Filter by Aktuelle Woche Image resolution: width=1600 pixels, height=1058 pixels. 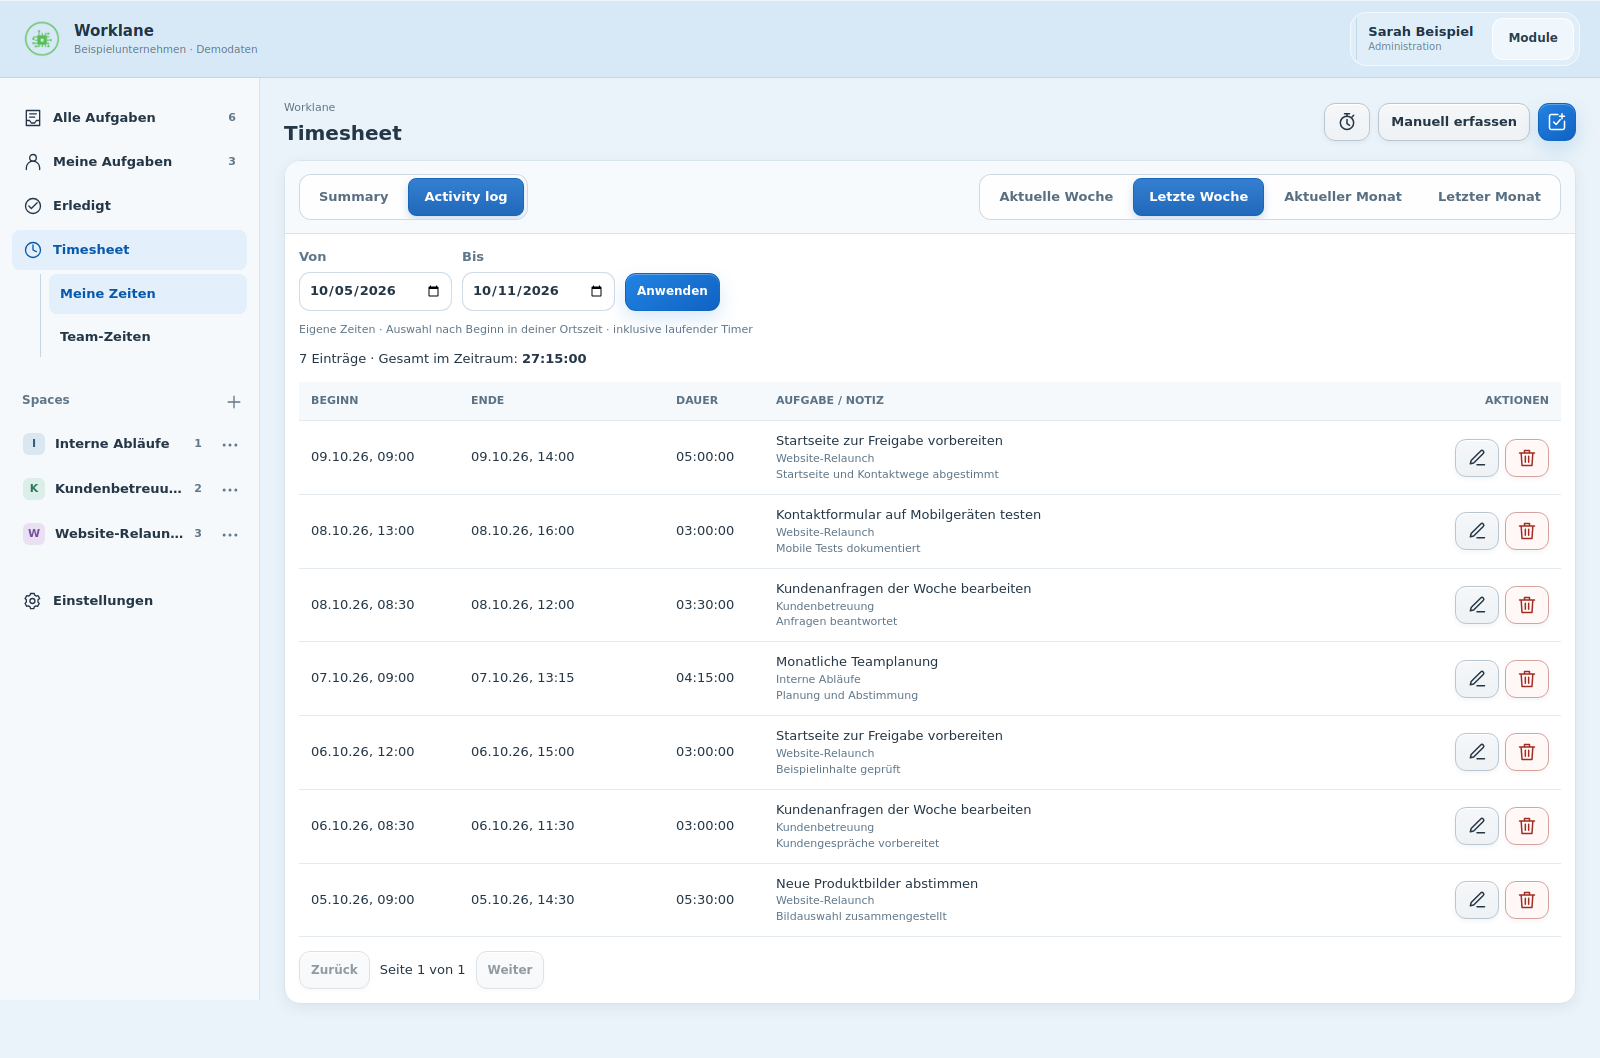1056,197
